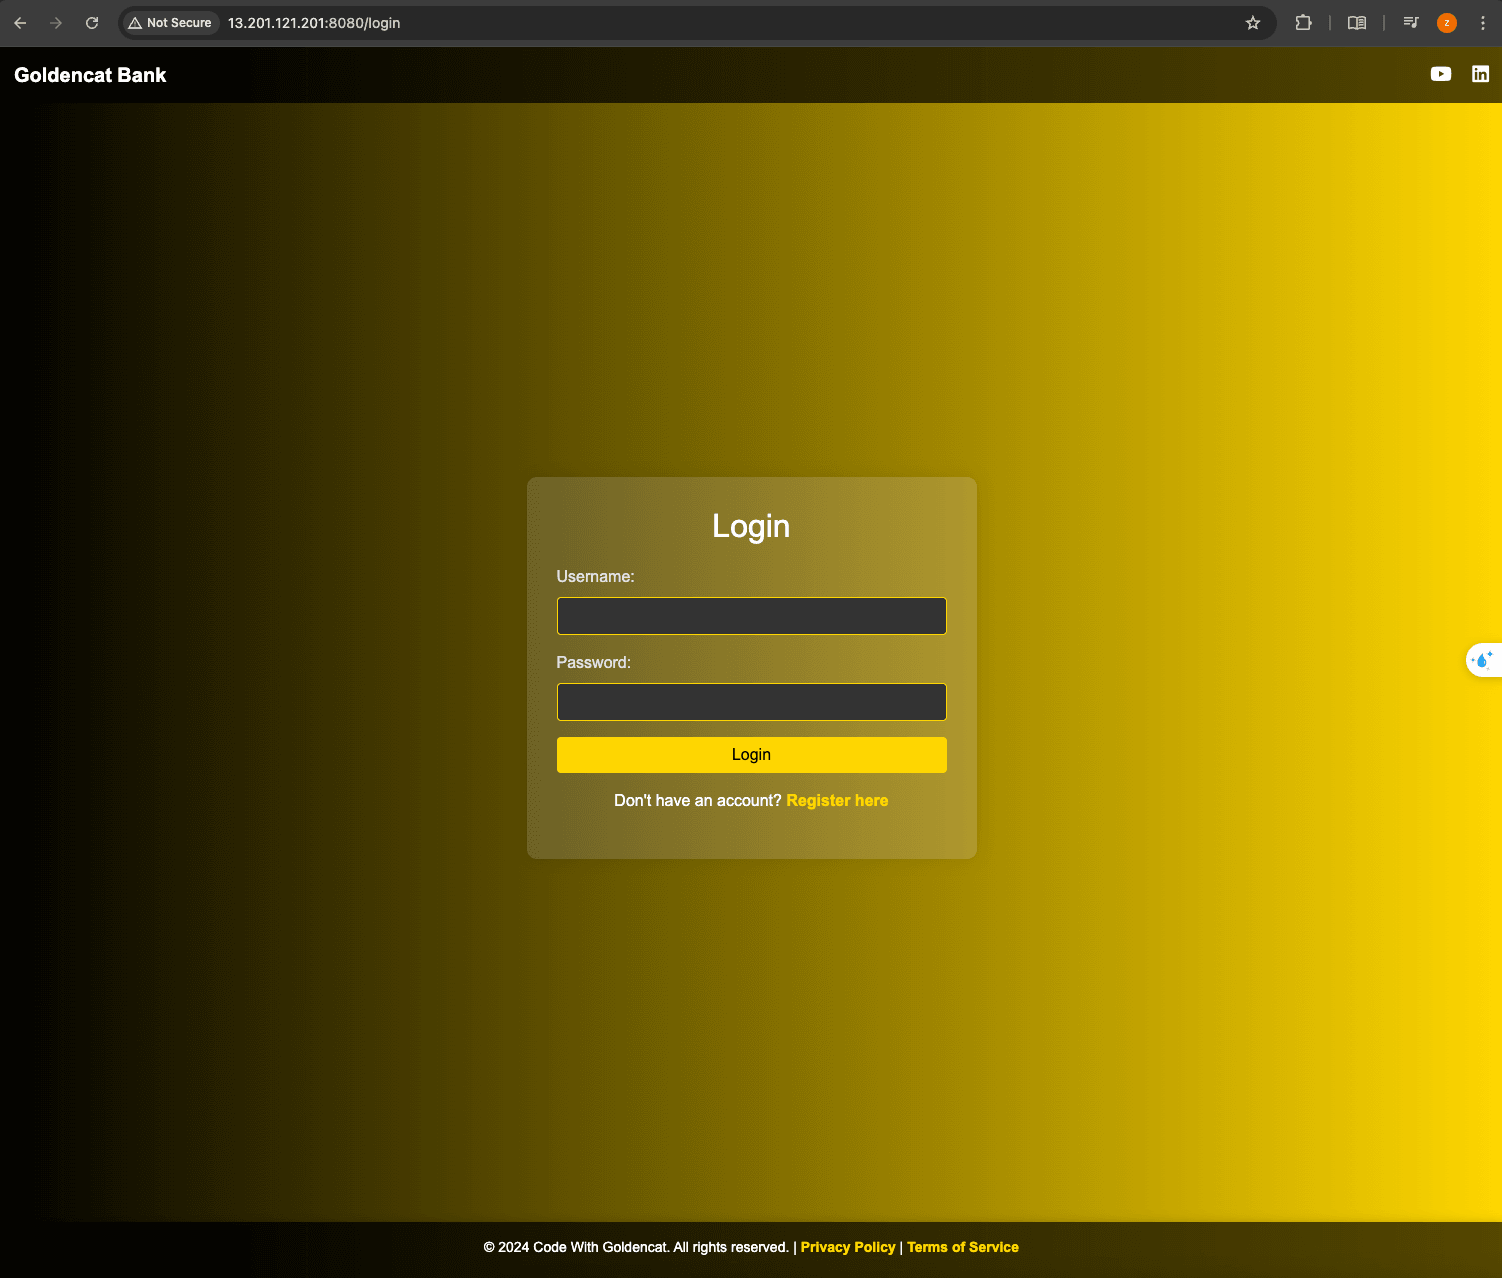Viewport: 1502px width, 1278px height.
Task: Focus the Username input field
Action: click(751, 616)
